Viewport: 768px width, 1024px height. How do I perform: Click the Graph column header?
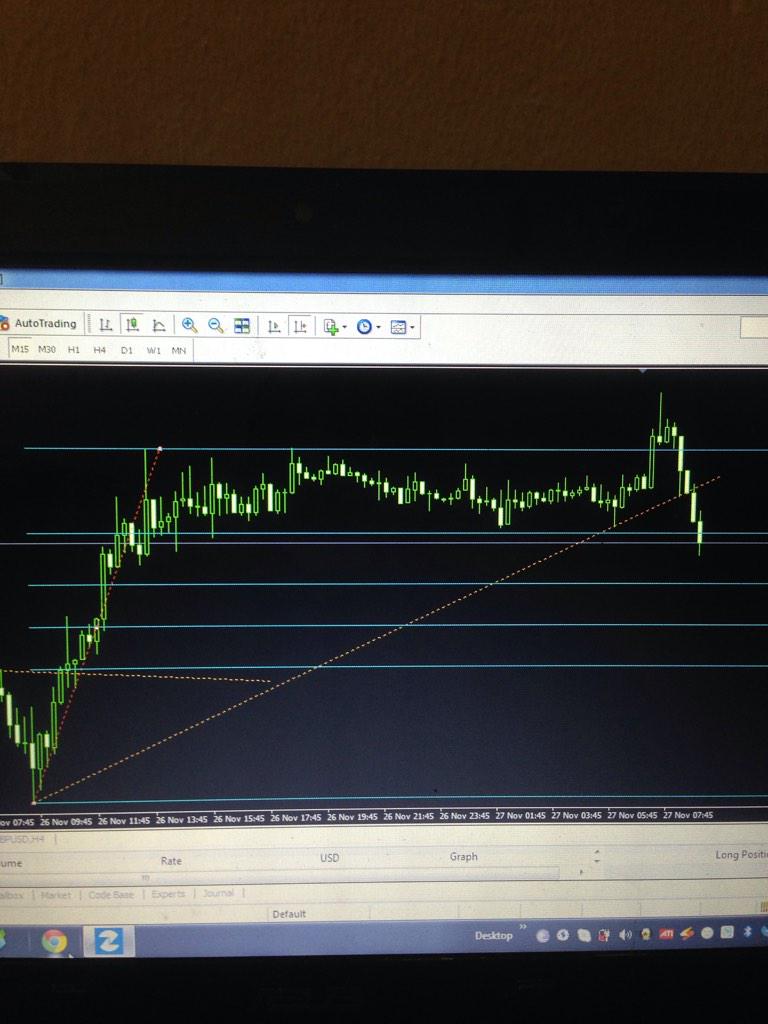pos(464,856)
